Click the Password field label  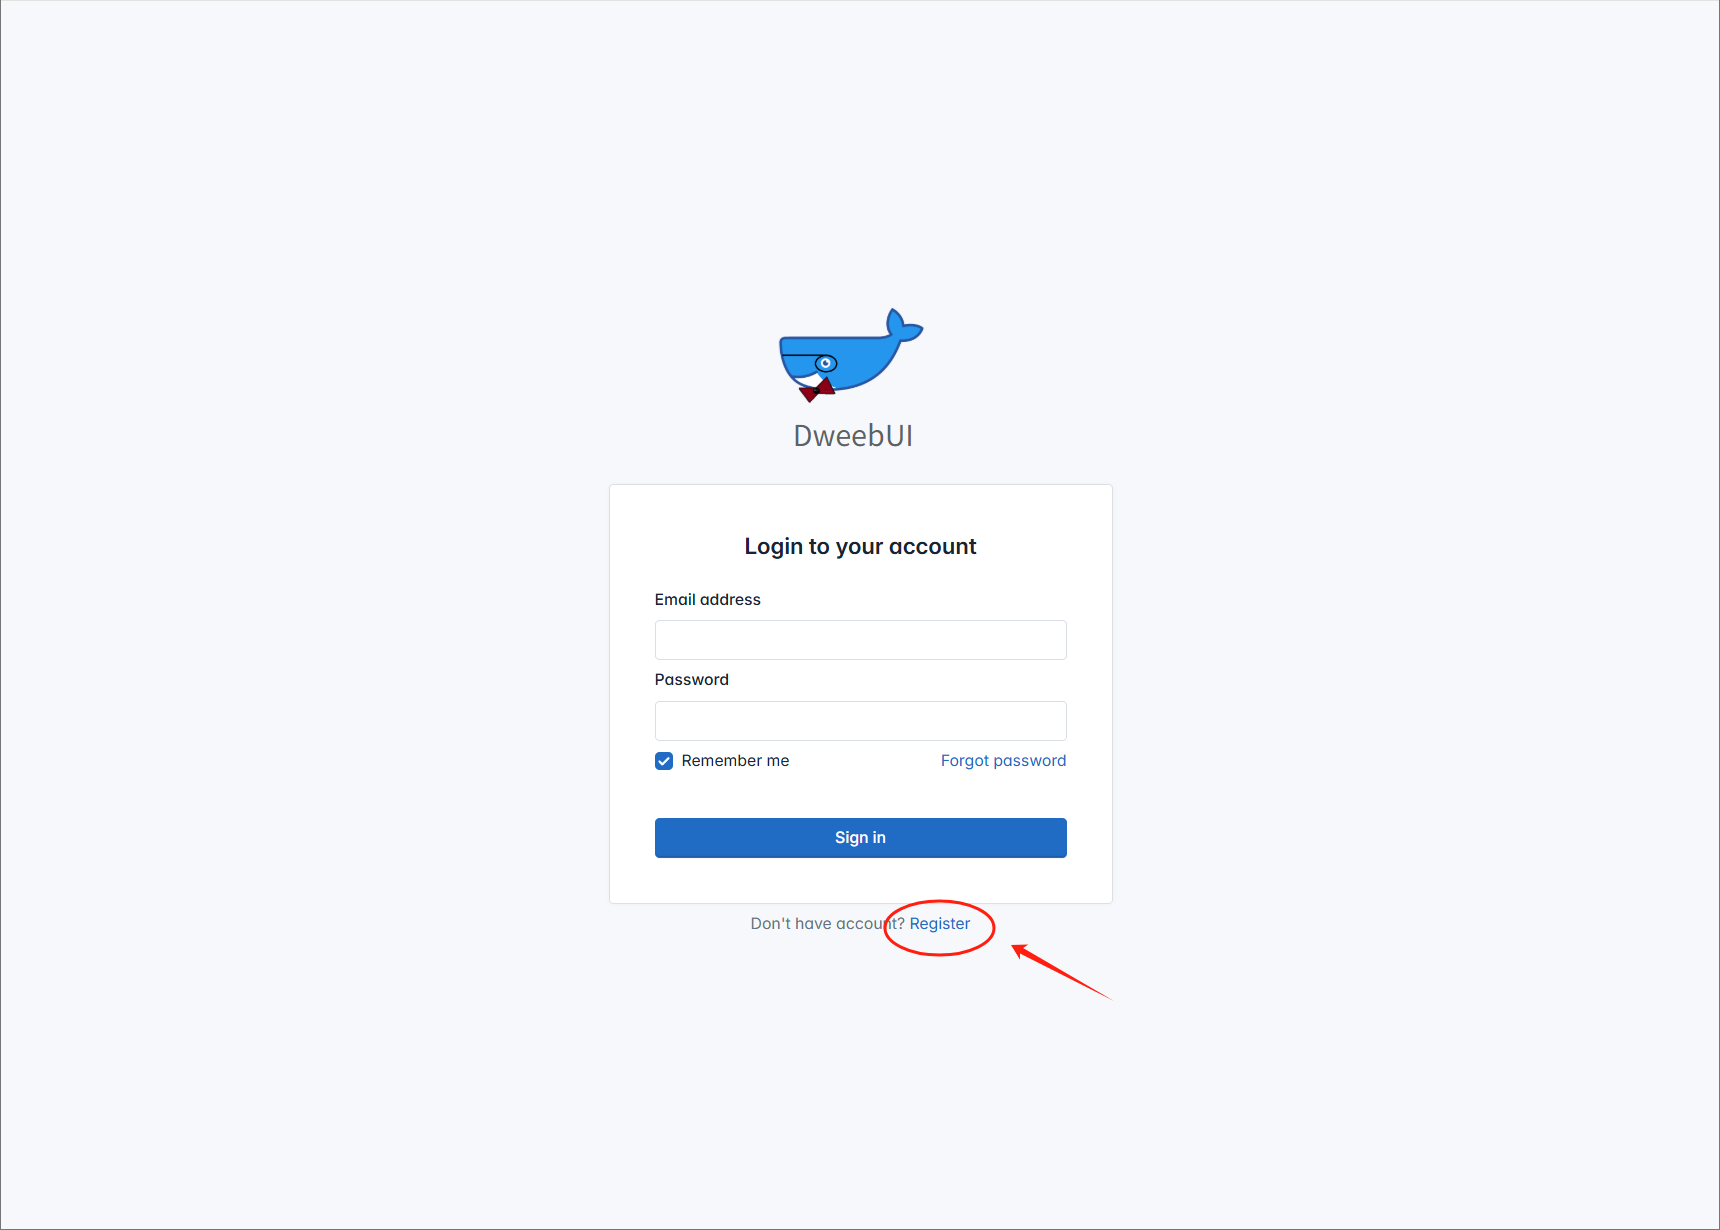[x=691, y=680]
